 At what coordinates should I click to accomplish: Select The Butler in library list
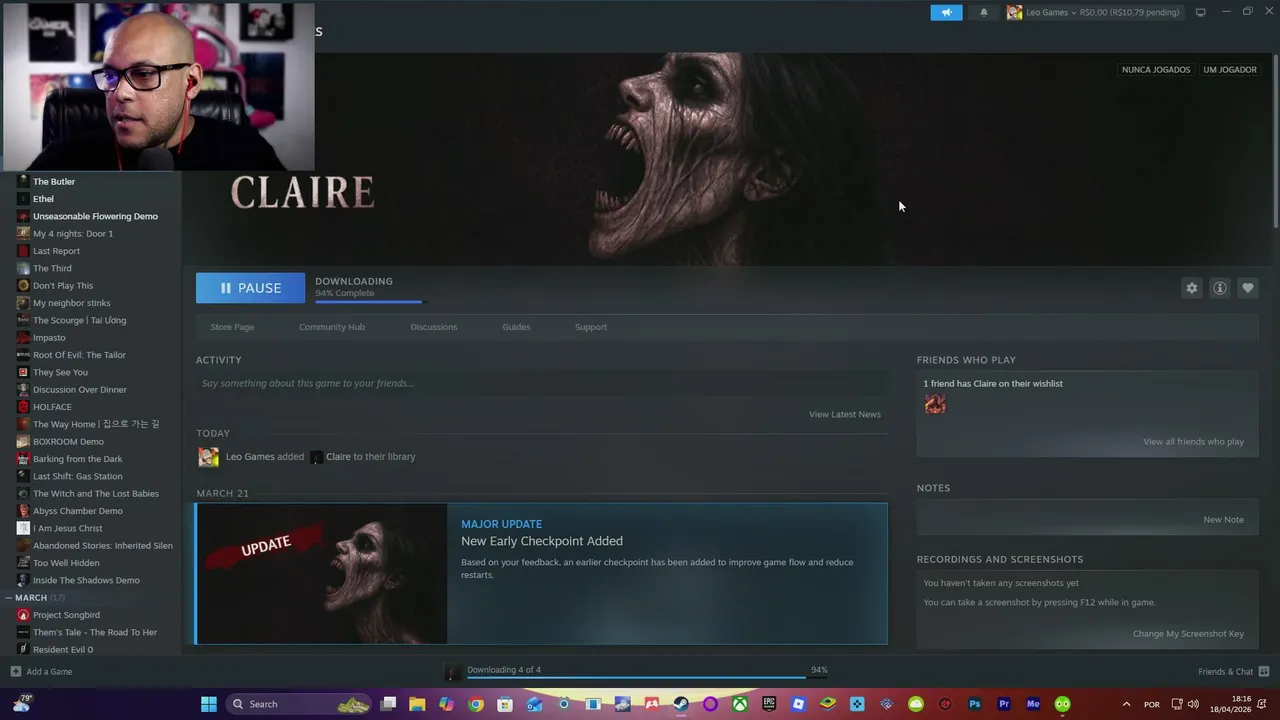pos(54,182)
